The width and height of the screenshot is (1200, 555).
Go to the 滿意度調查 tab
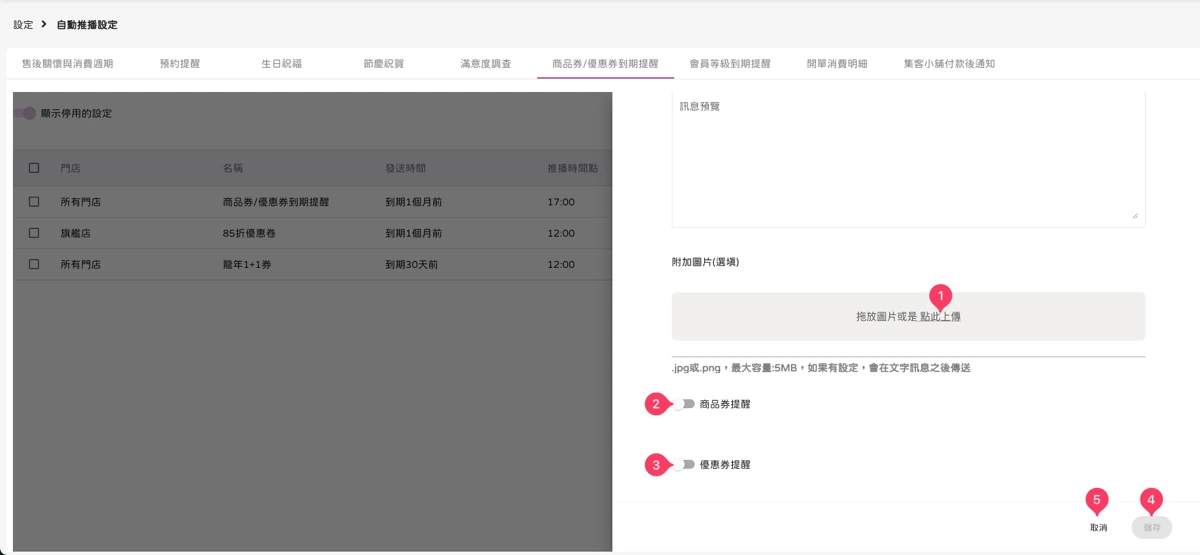pyautogui.click(x=486, y=63)
